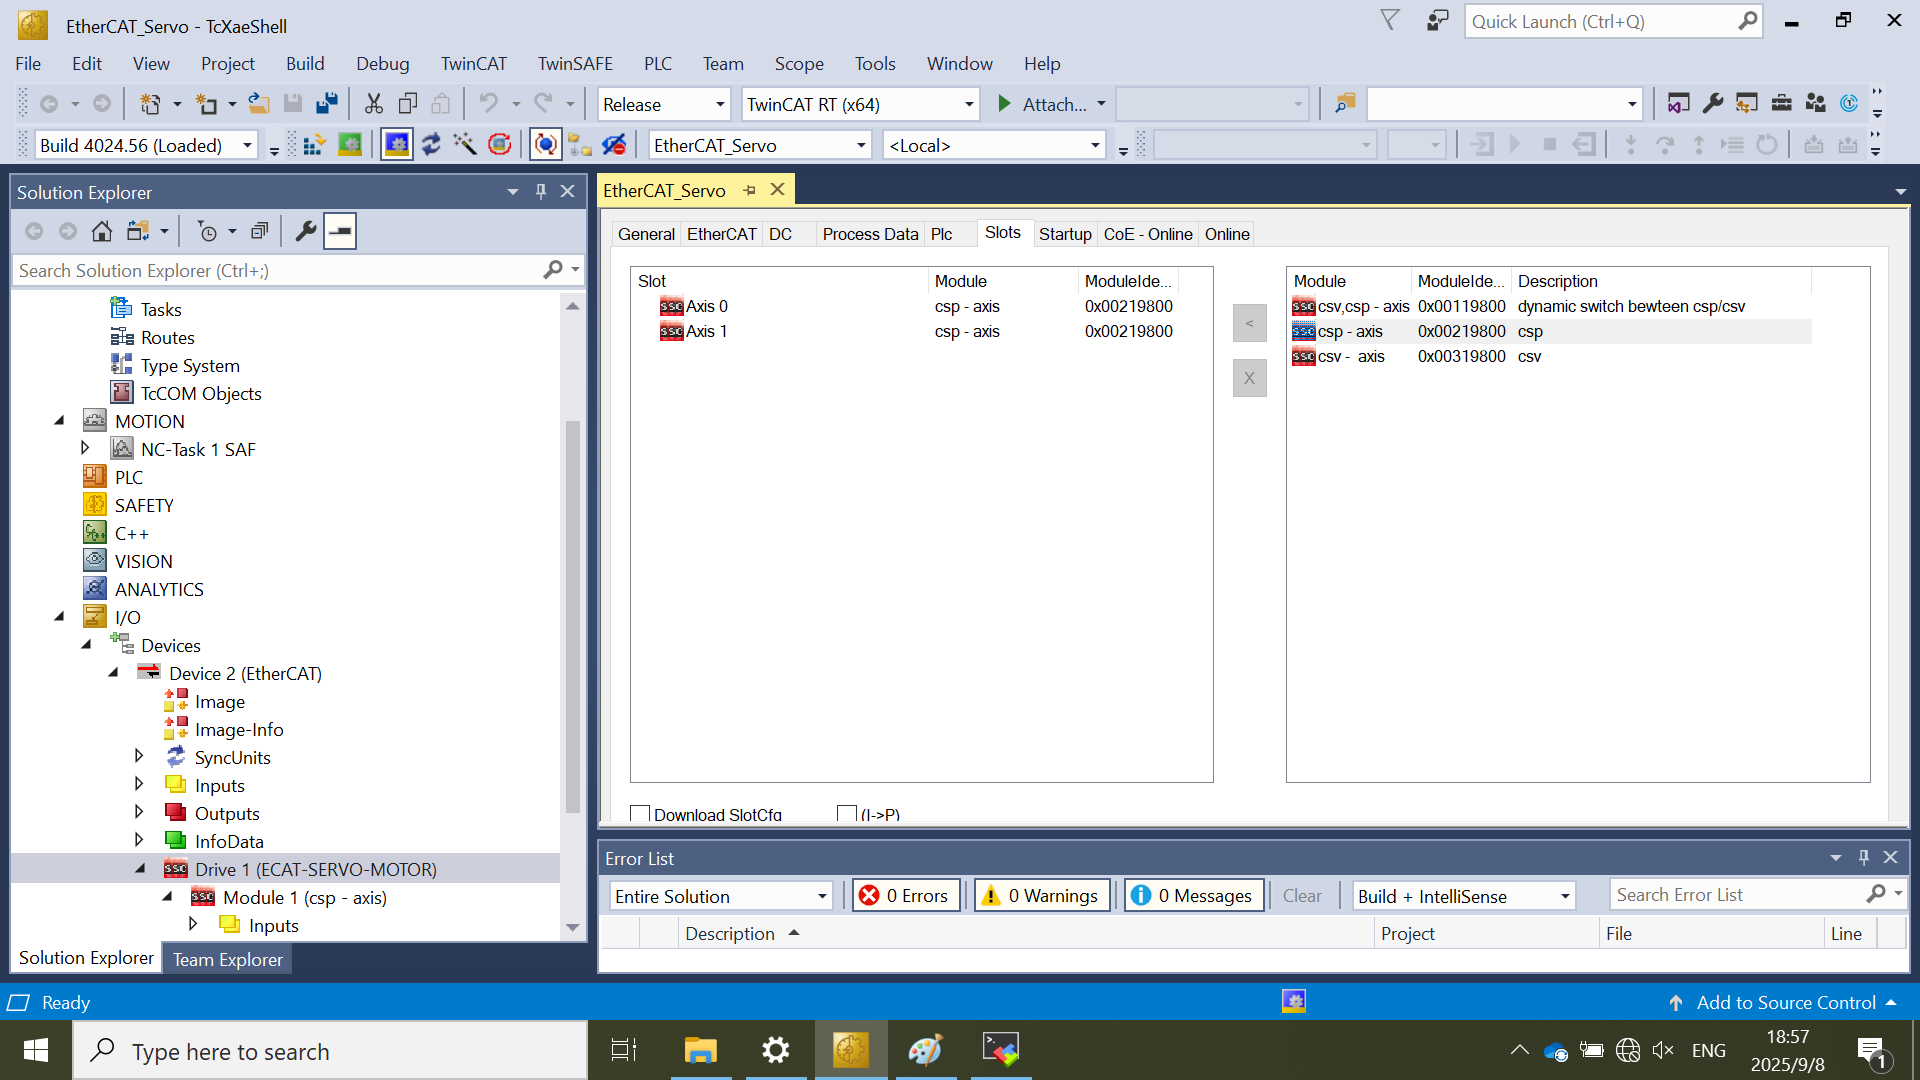The image size is (1920, 1080).
Task: Click the Restart TwinCAT Run Mode icon
Action: [x=350, y=145]
